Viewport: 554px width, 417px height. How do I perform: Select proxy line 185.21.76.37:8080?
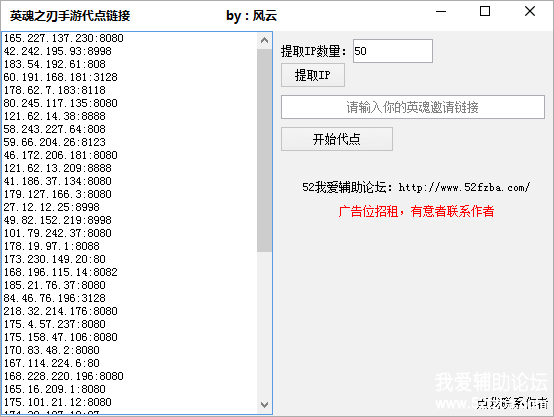tap(55, 286)
